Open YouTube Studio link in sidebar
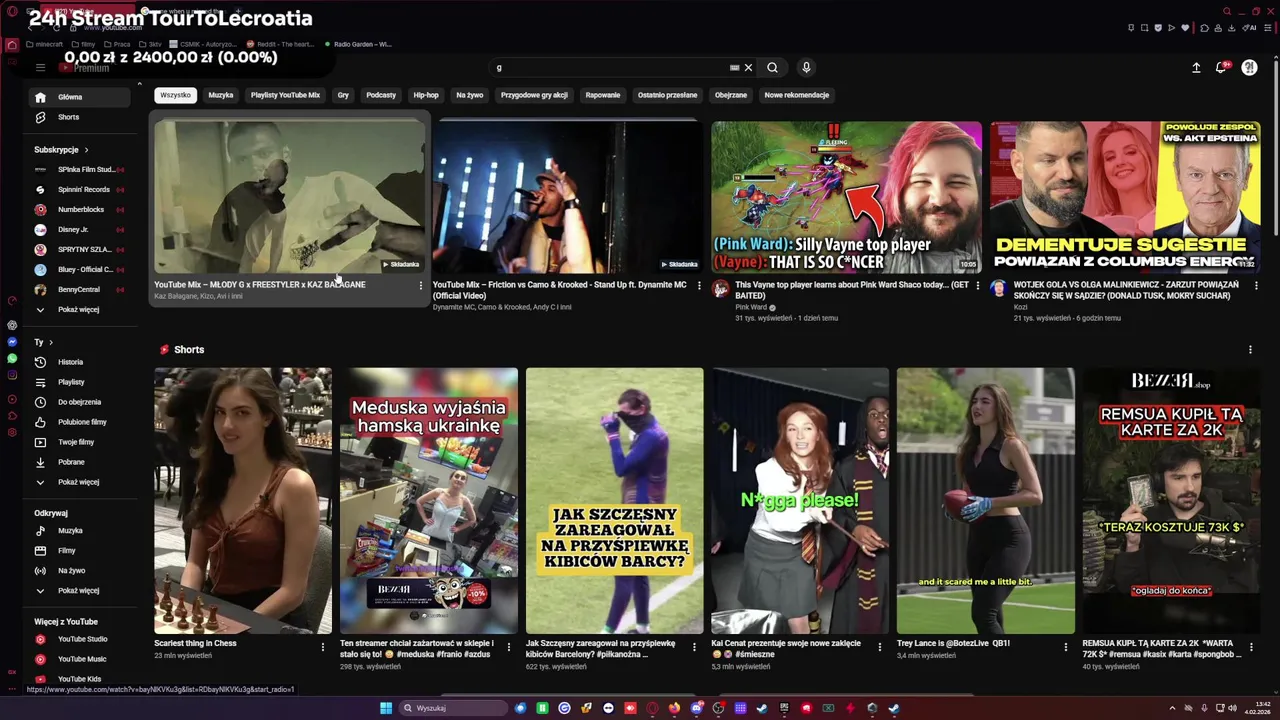The image size is (1280, 720). [79, 639]
